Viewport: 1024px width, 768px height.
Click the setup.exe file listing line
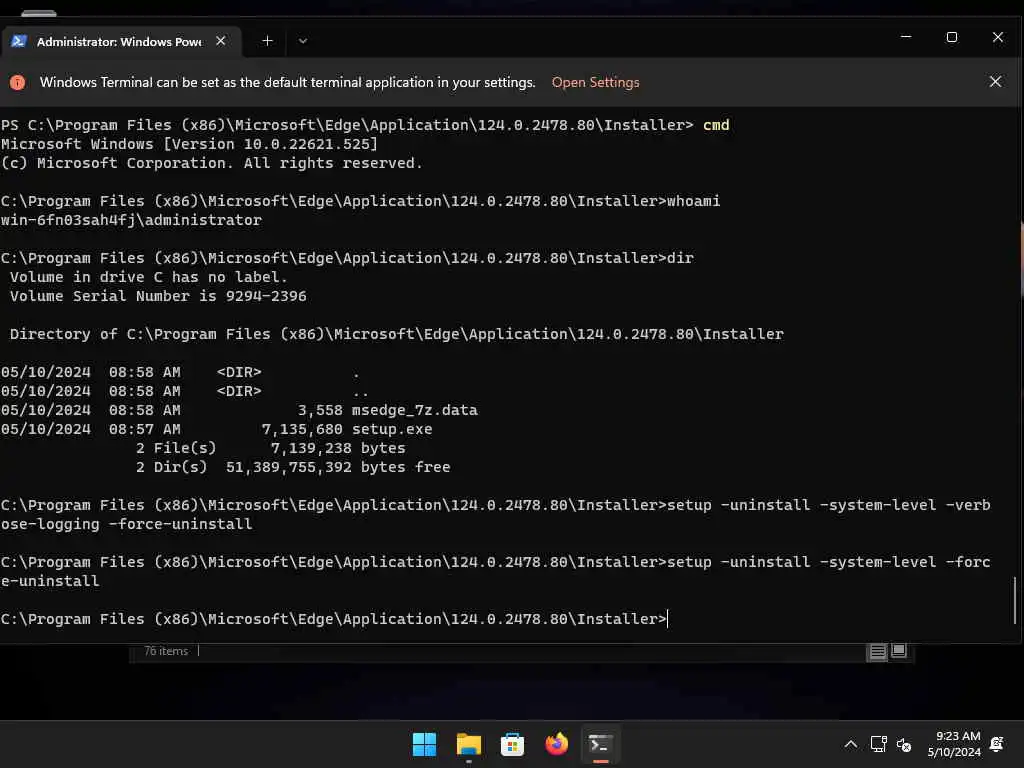[x=216, y=429]
